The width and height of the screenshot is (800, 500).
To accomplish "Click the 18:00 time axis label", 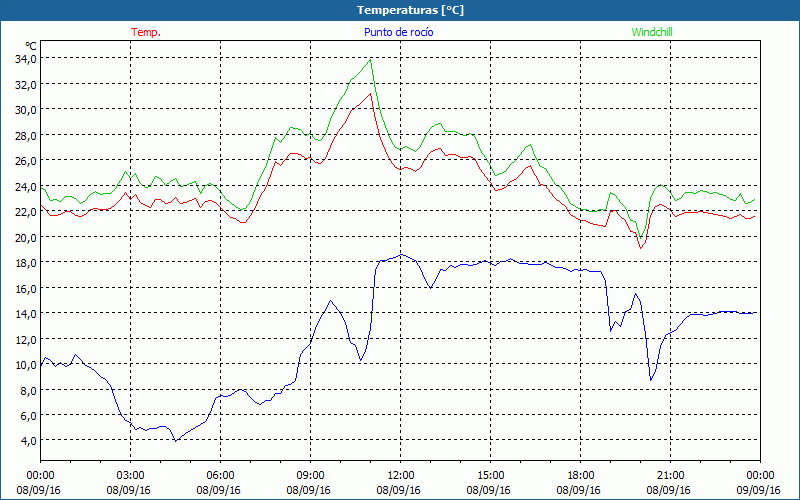I will [581, 476].
